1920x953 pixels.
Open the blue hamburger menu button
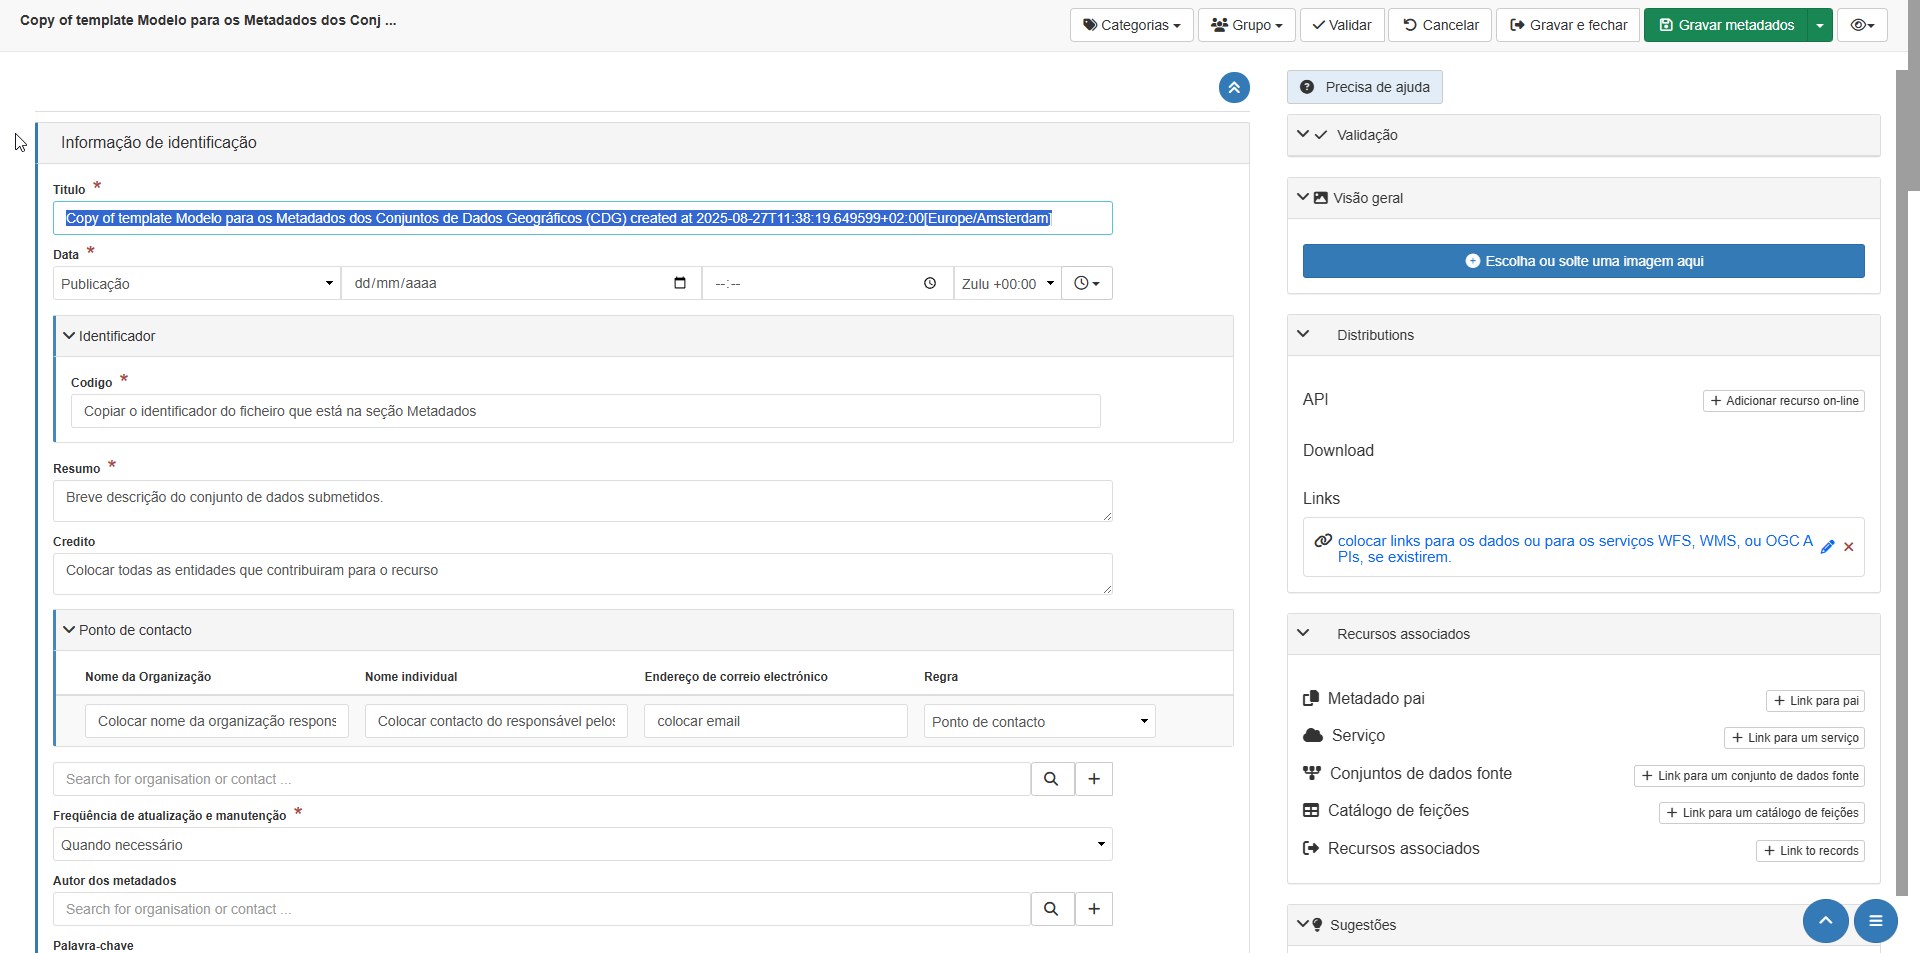tap(1875, 921)
